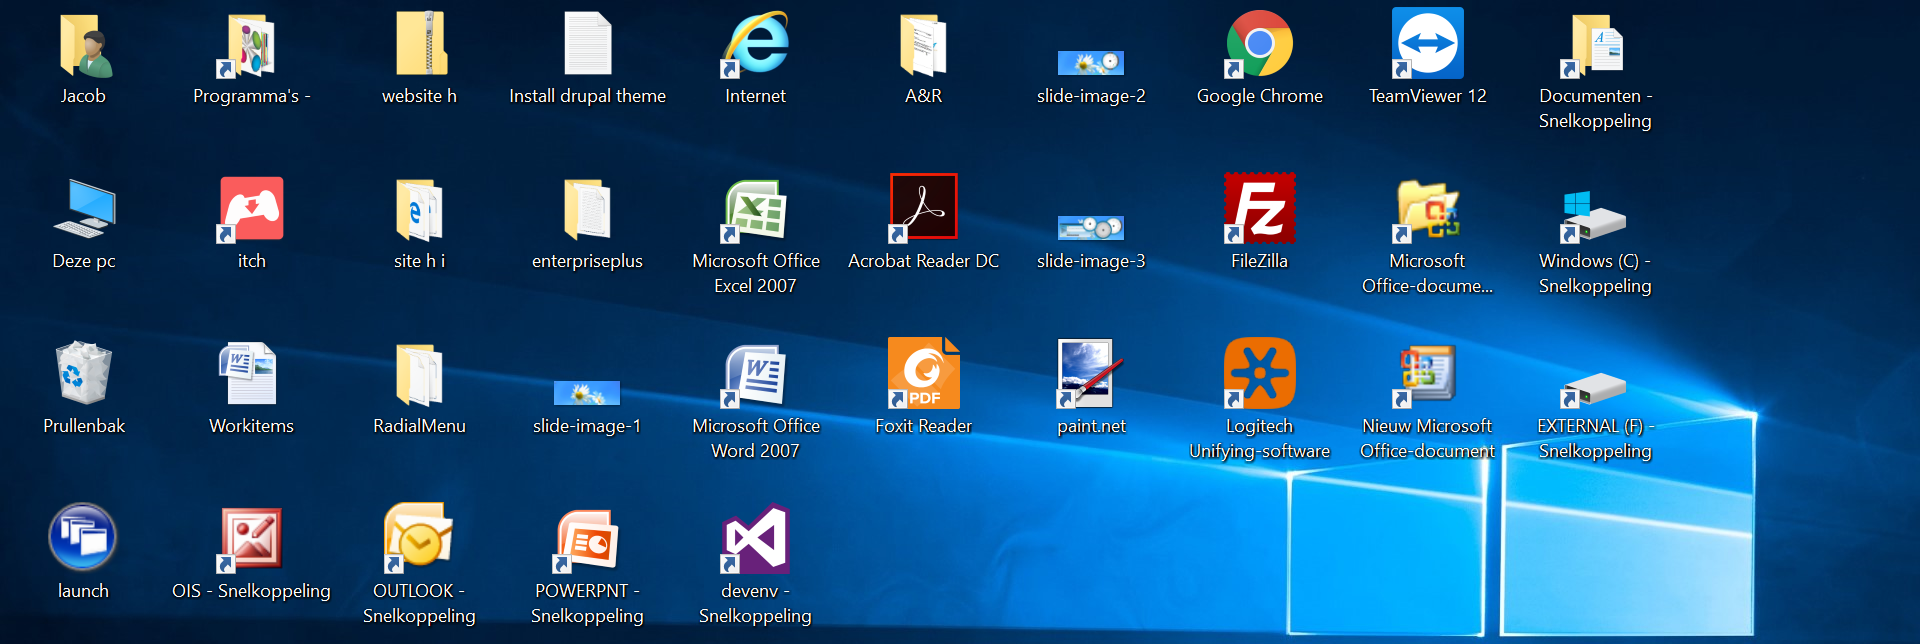Select the launch icon
Viewport: 1920px width, 644px height.
point(82,537)
